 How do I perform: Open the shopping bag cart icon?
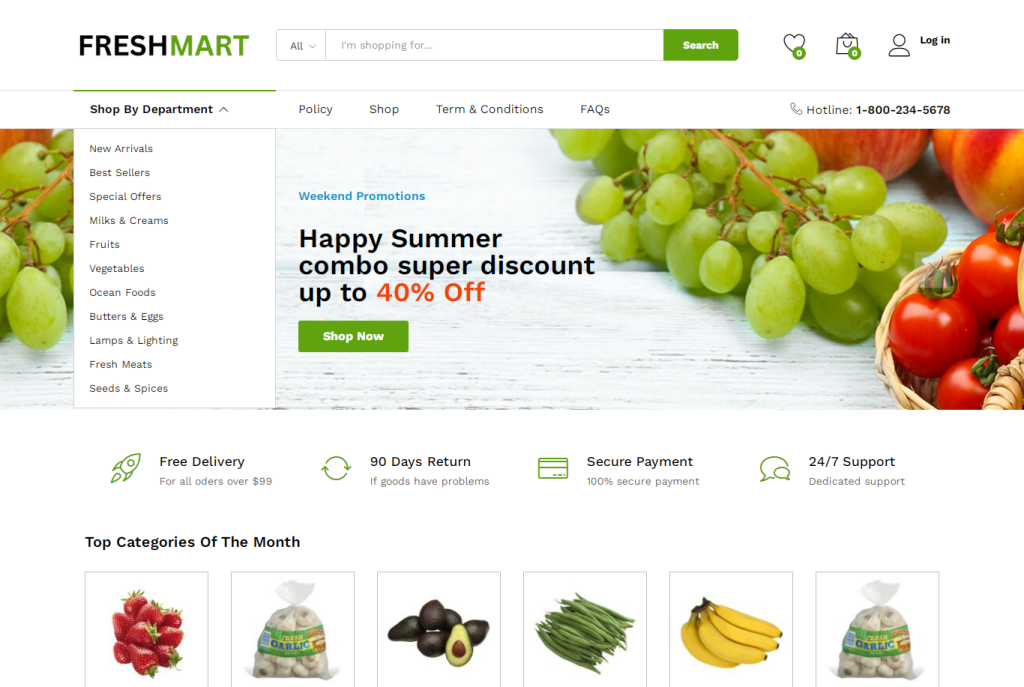pyautogui.click(x=848, y=45)
